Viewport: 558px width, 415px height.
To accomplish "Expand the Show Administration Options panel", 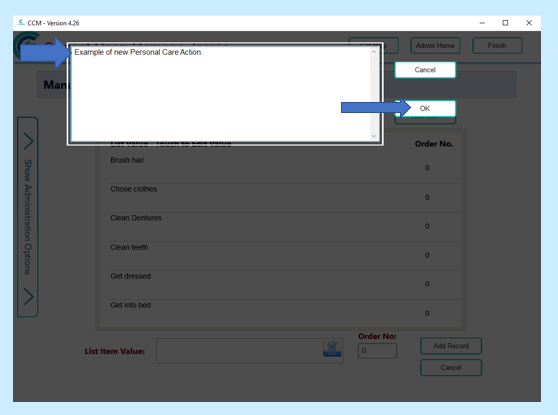I will (x=28, y=217).
